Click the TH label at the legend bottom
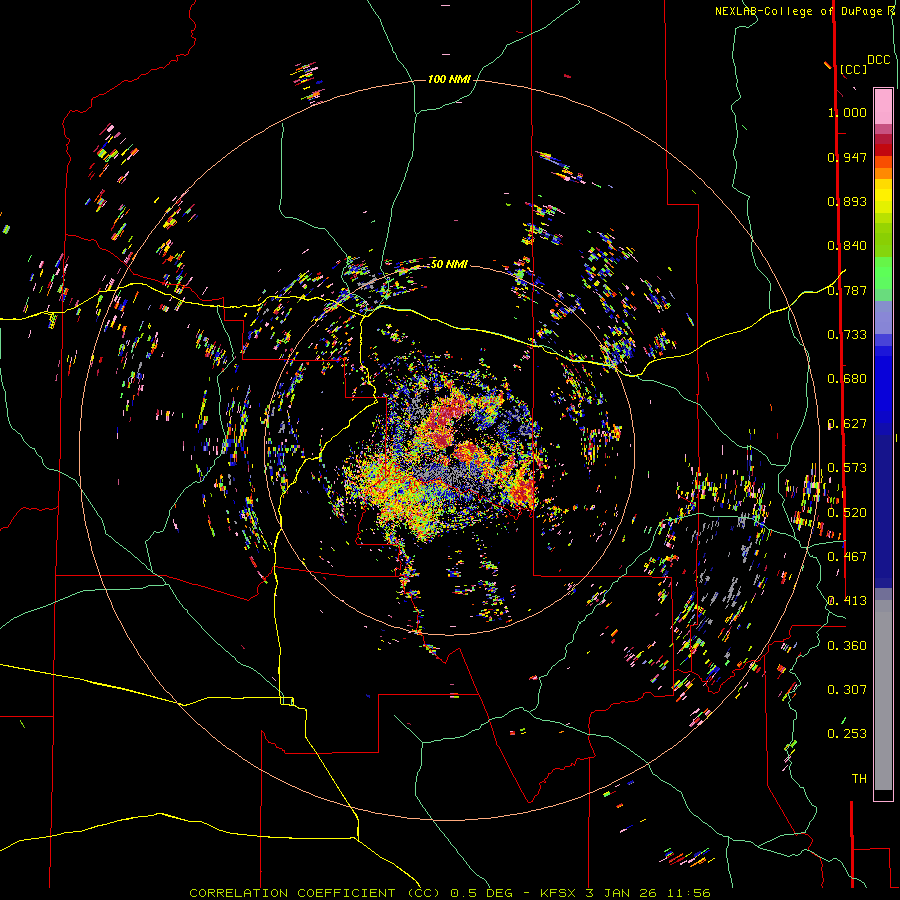900x900 pixels. [x=859, y=779]
